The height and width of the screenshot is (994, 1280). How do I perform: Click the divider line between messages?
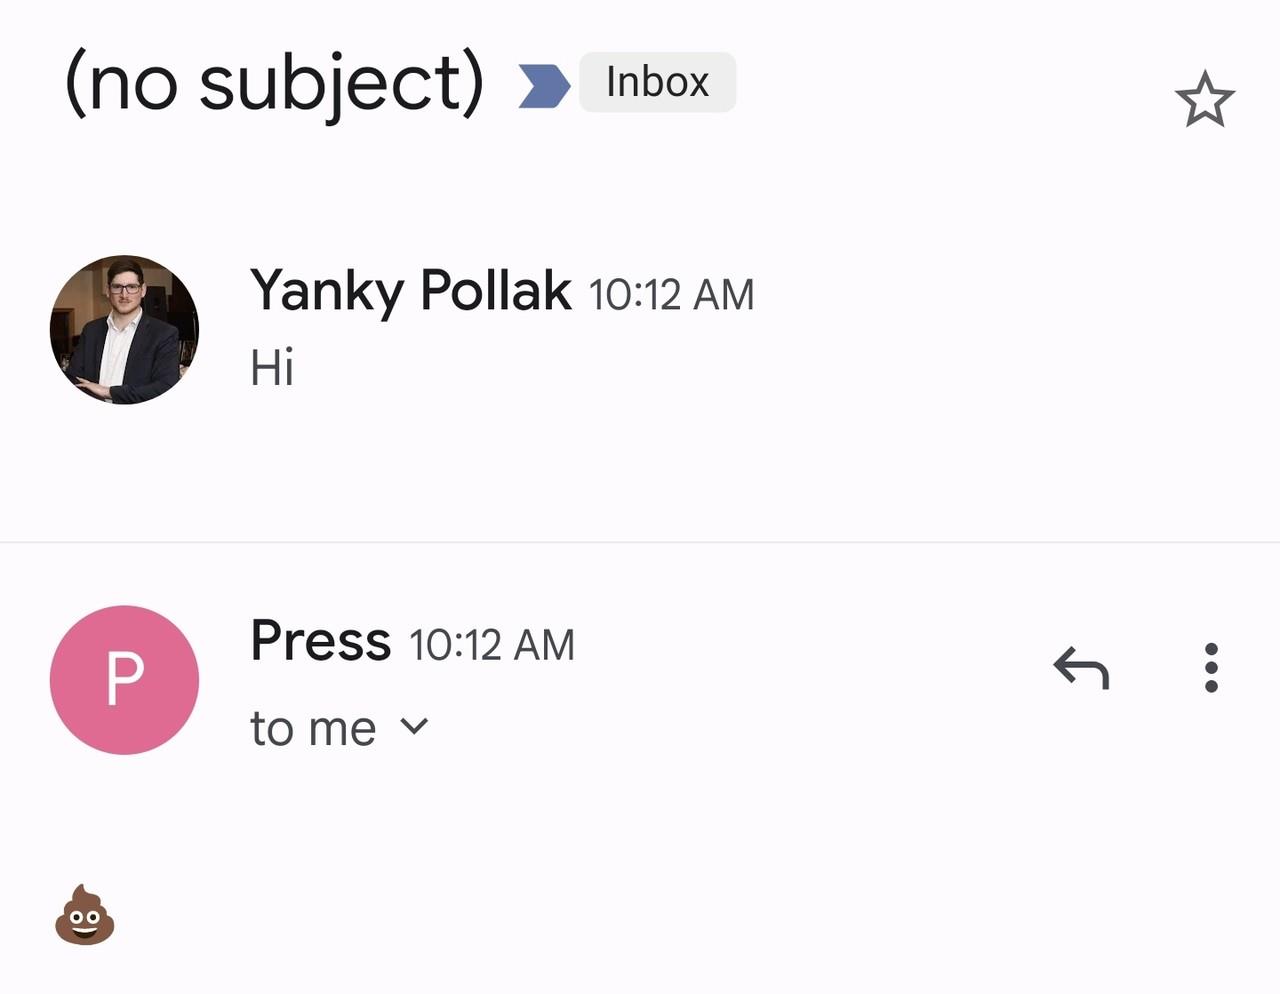[640, 542]
